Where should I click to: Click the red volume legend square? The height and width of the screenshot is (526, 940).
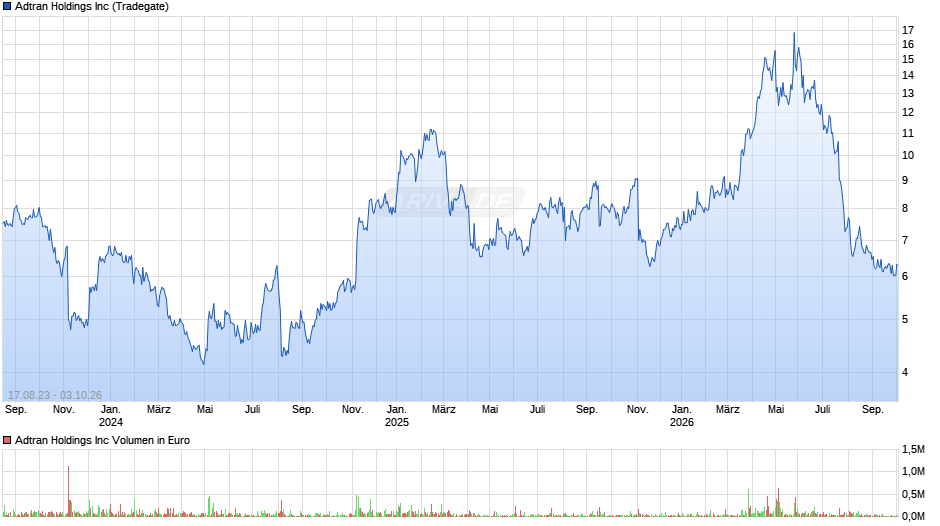coord(7,440)
